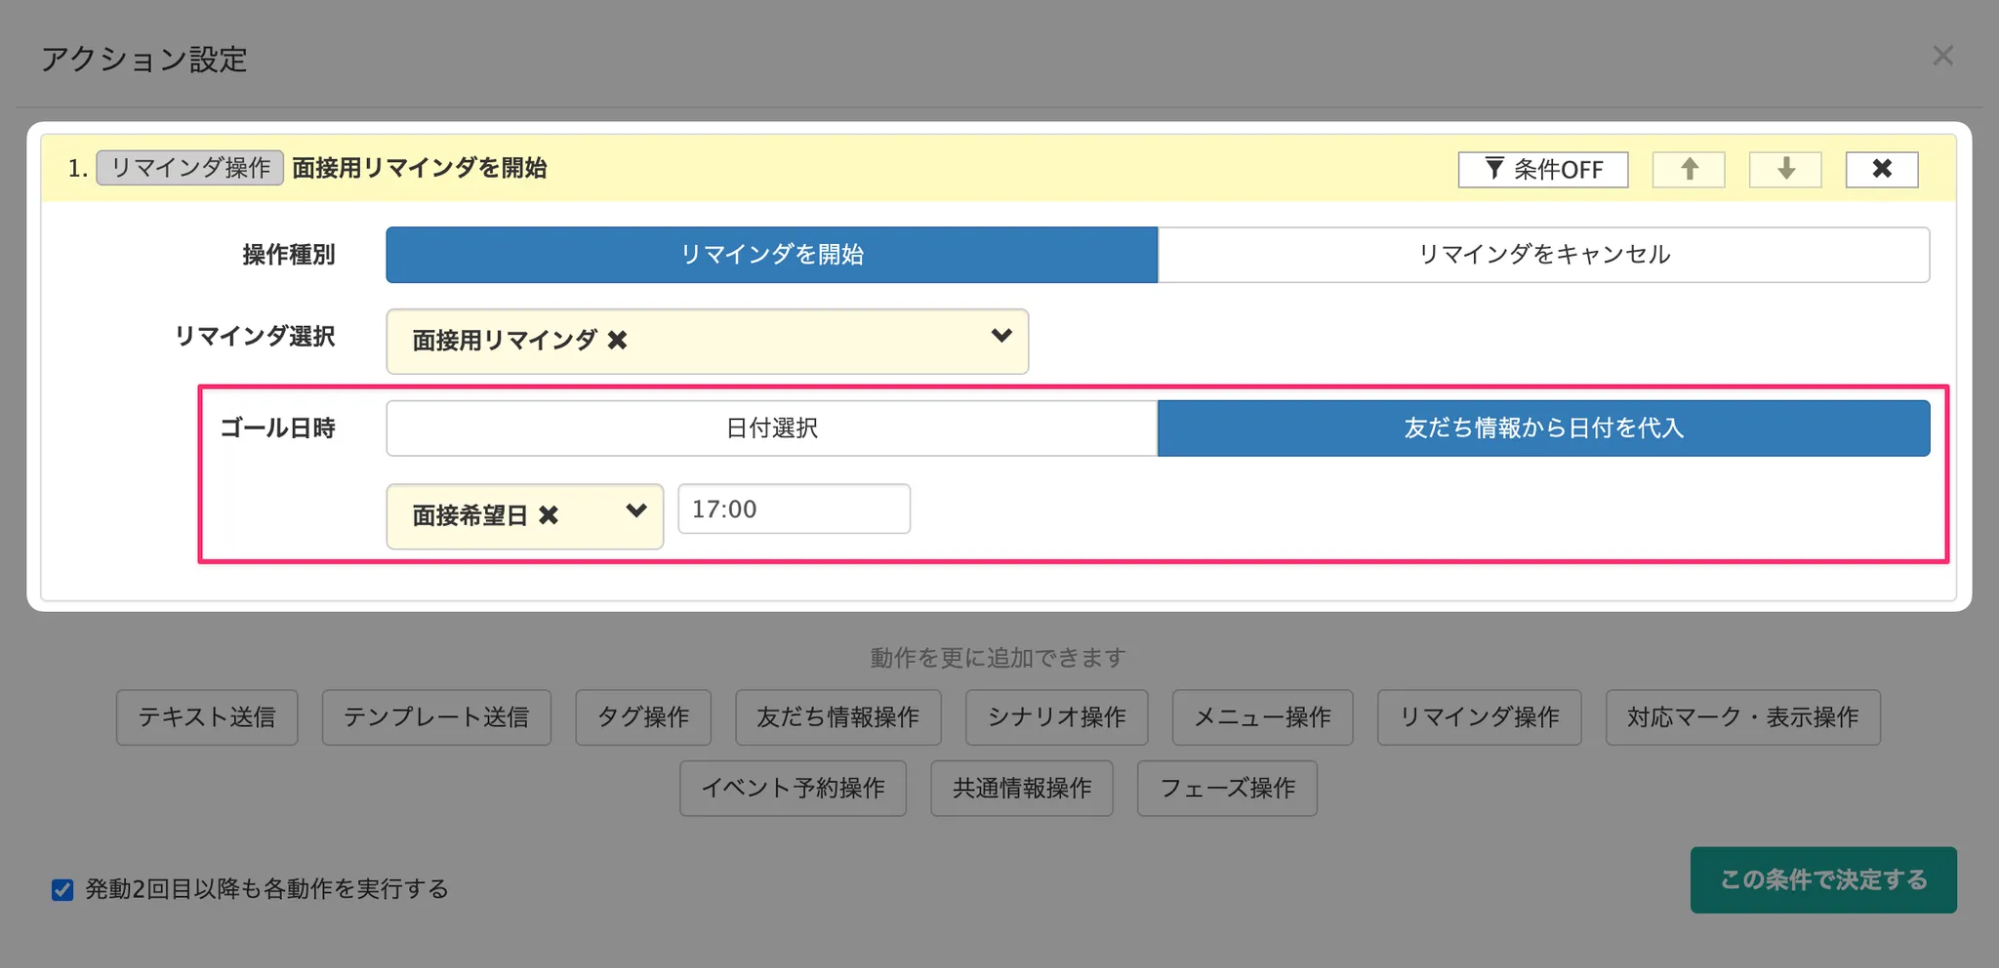Add a フェーズ操作 action

coord(1226,788)
